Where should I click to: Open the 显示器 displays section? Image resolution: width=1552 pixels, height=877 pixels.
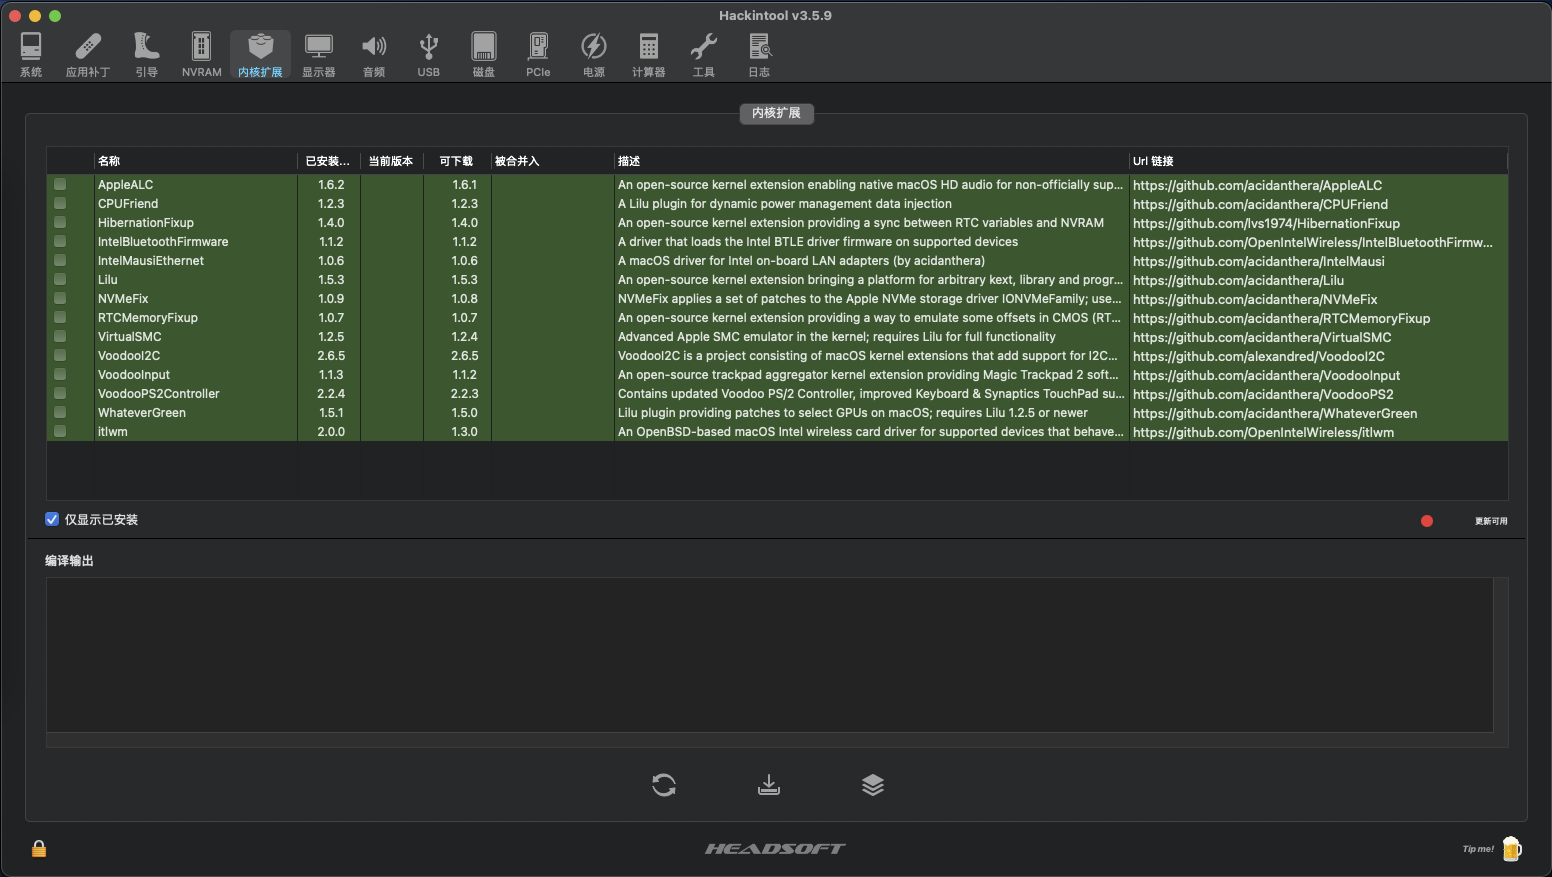click(319, 54)
